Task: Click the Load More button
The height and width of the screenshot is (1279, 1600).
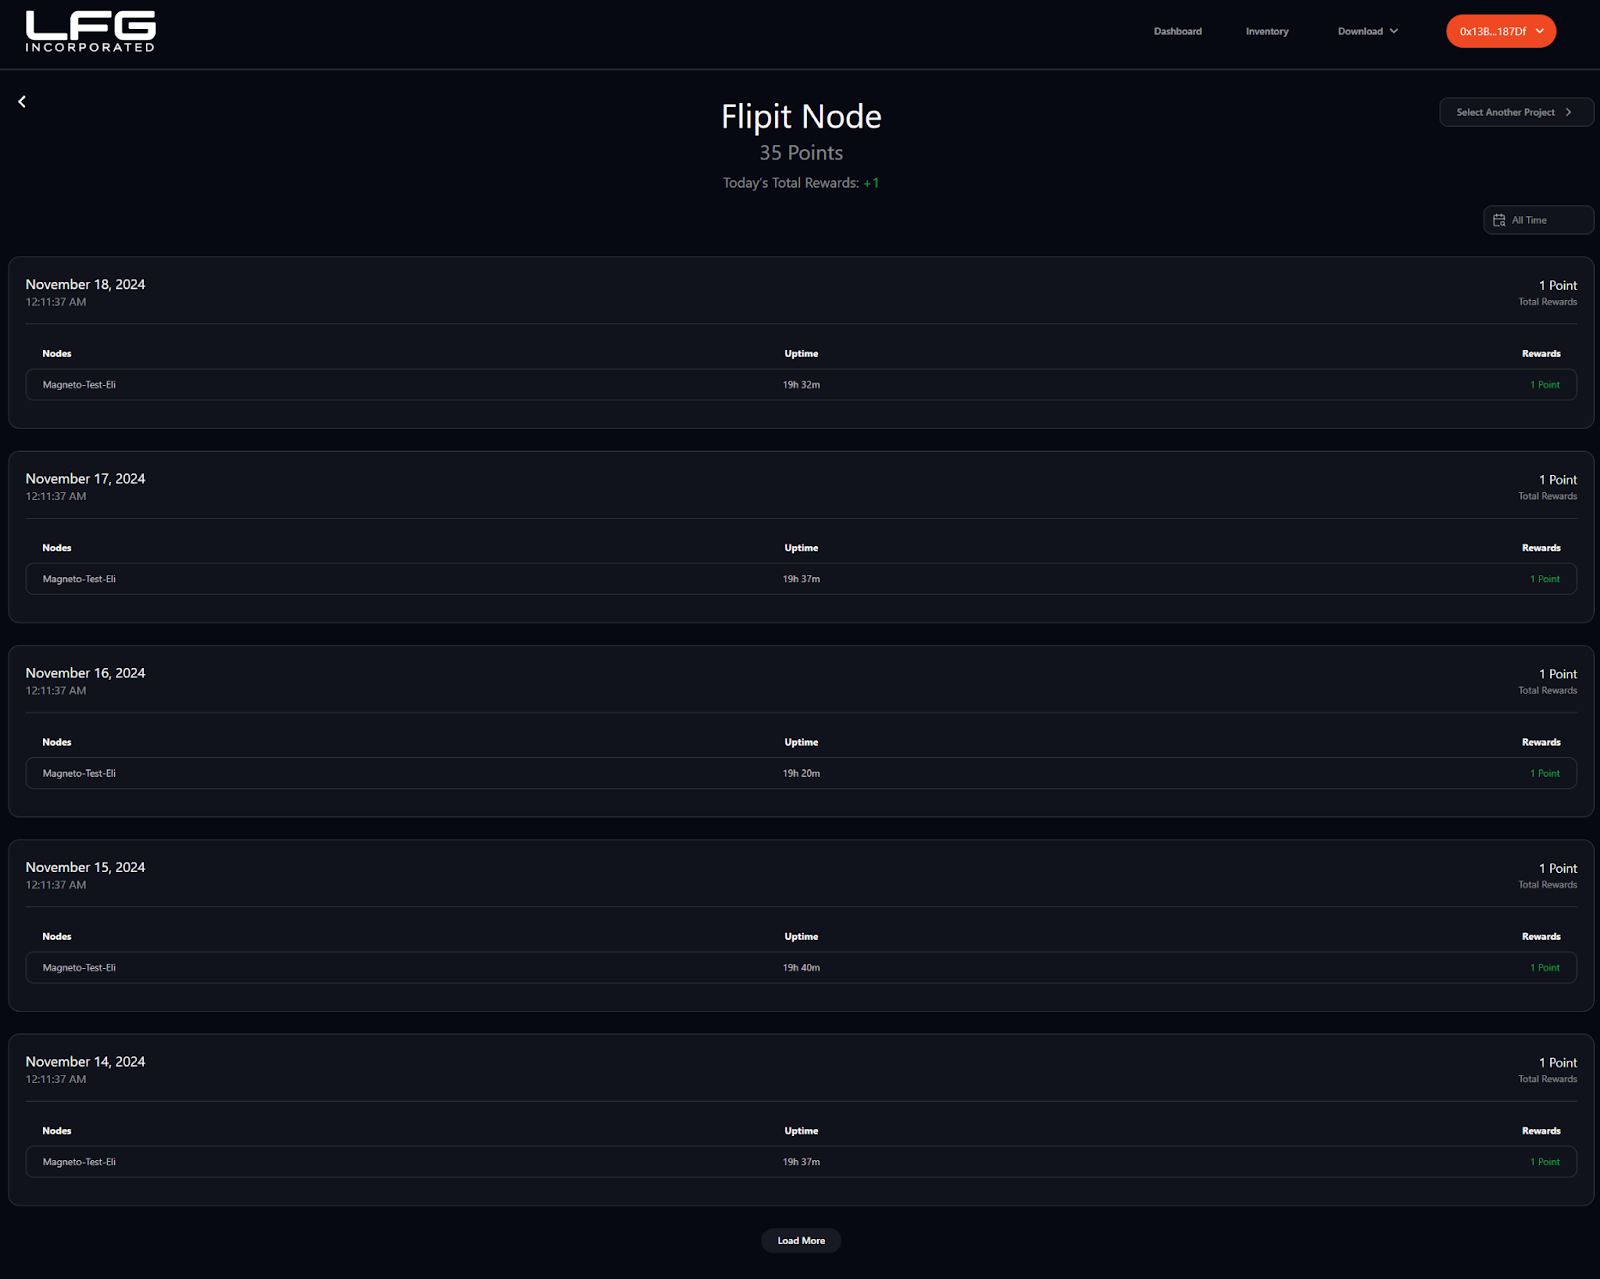Action: [x=801, y=1241]
